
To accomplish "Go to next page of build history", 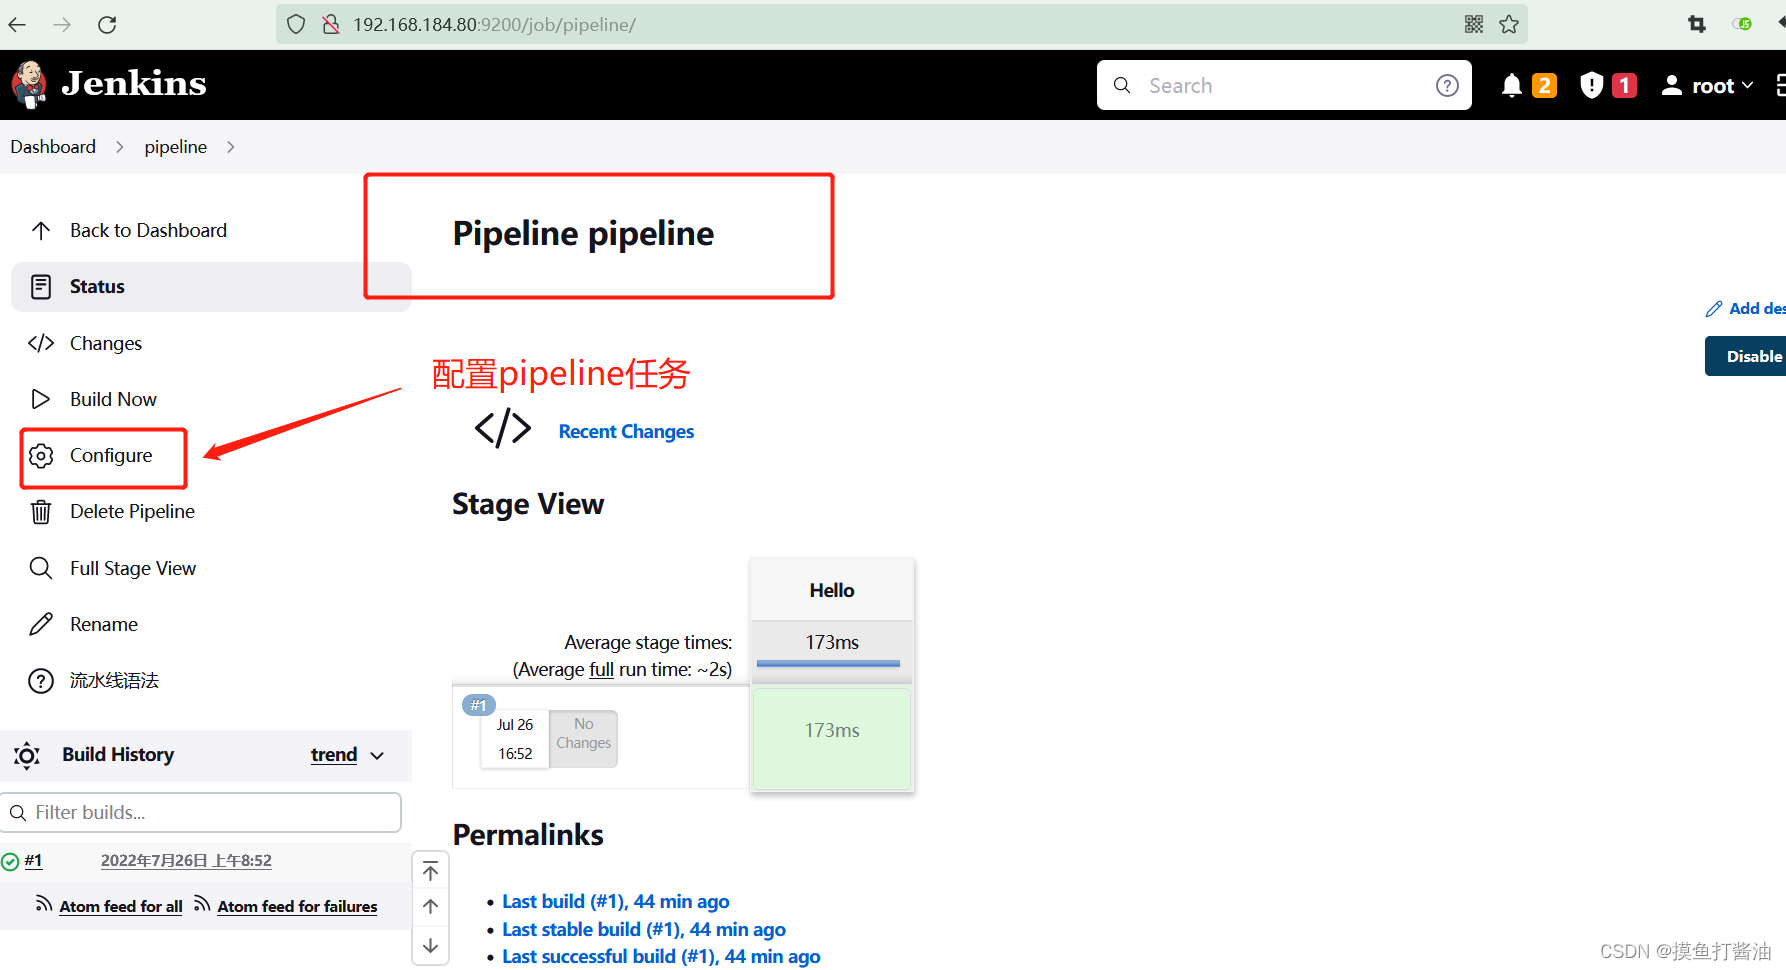I will tap(430, 945).
